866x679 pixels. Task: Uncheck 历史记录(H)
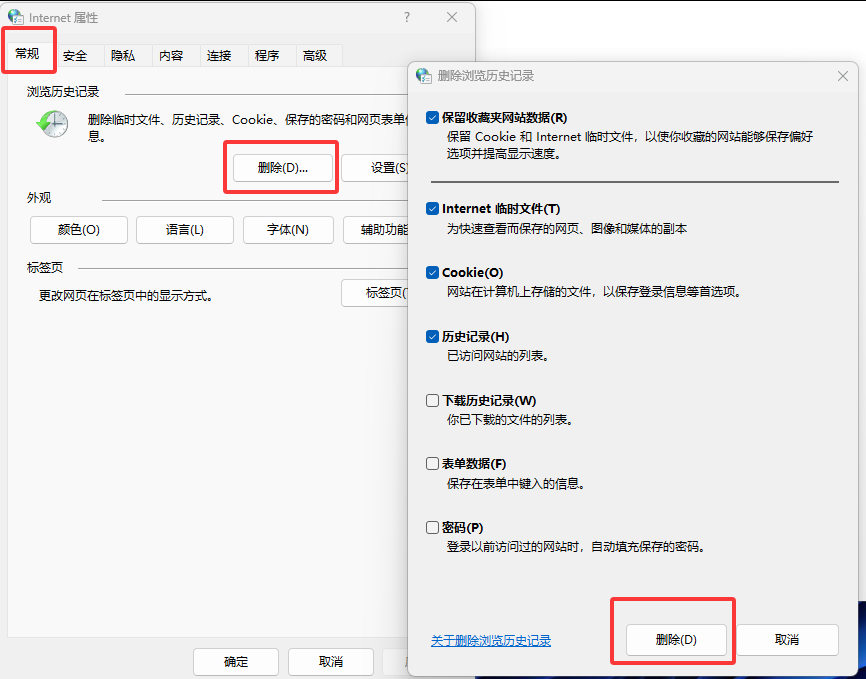pos(432,336)
